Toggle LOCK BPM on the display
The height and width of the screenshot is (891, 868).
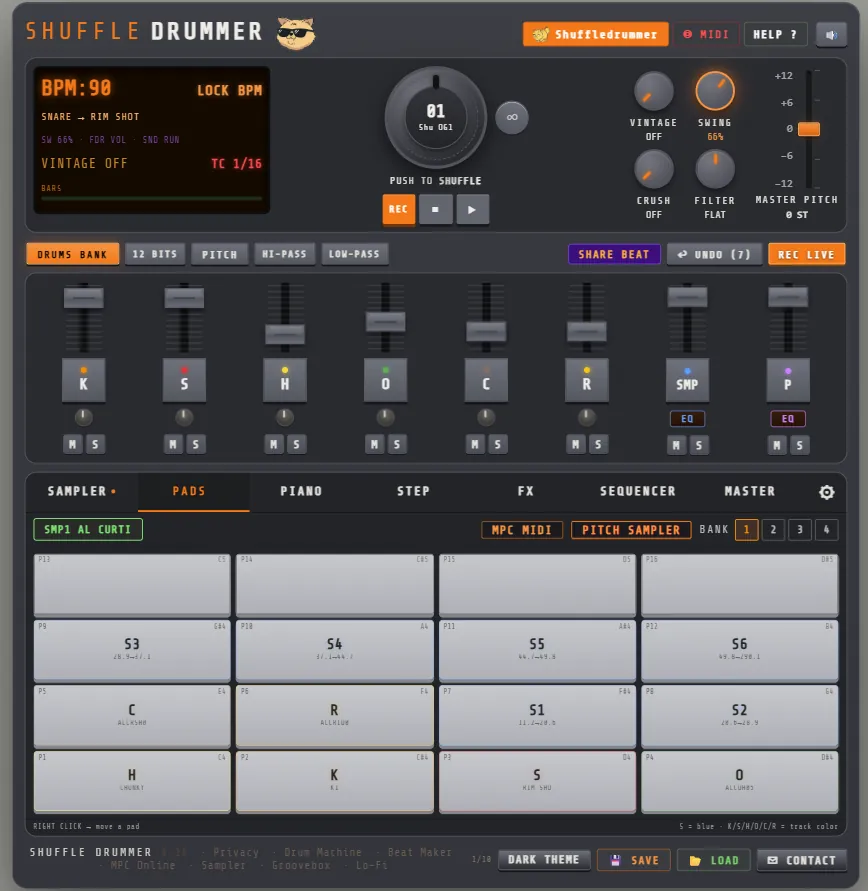pos(229,91)
